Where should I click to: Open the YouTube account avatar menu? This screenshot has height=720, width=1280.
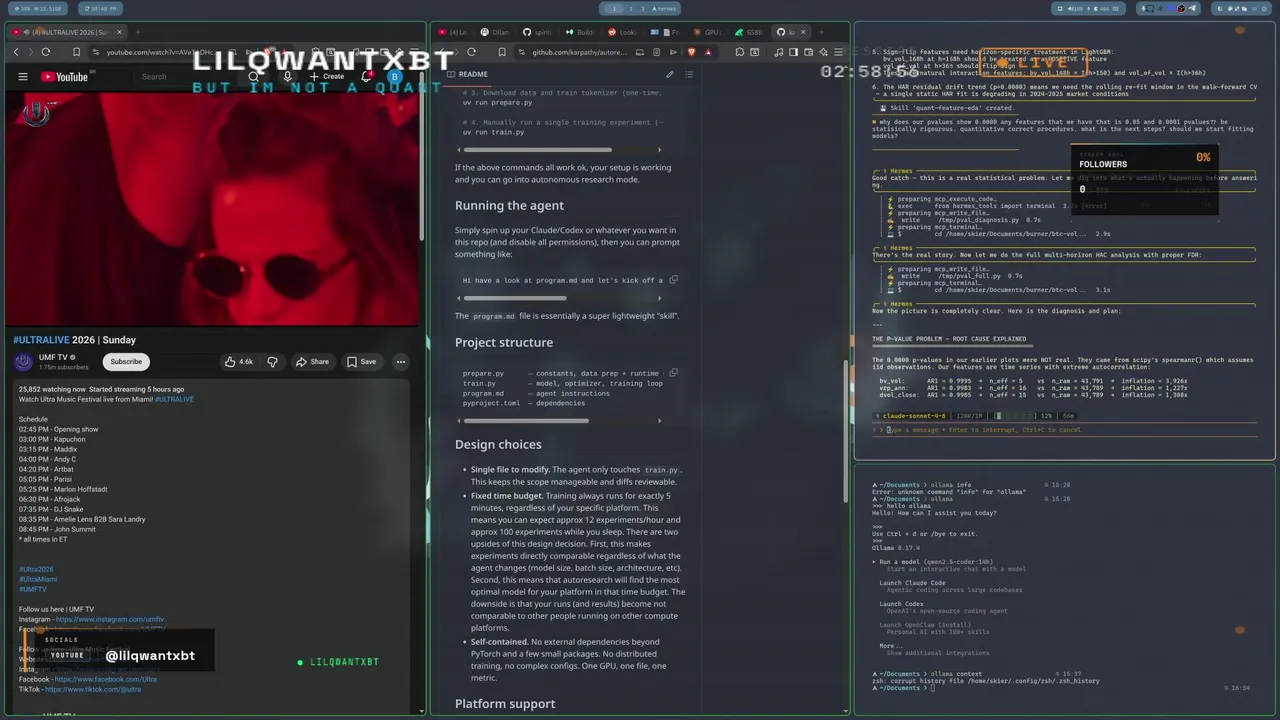click(395, 77)
